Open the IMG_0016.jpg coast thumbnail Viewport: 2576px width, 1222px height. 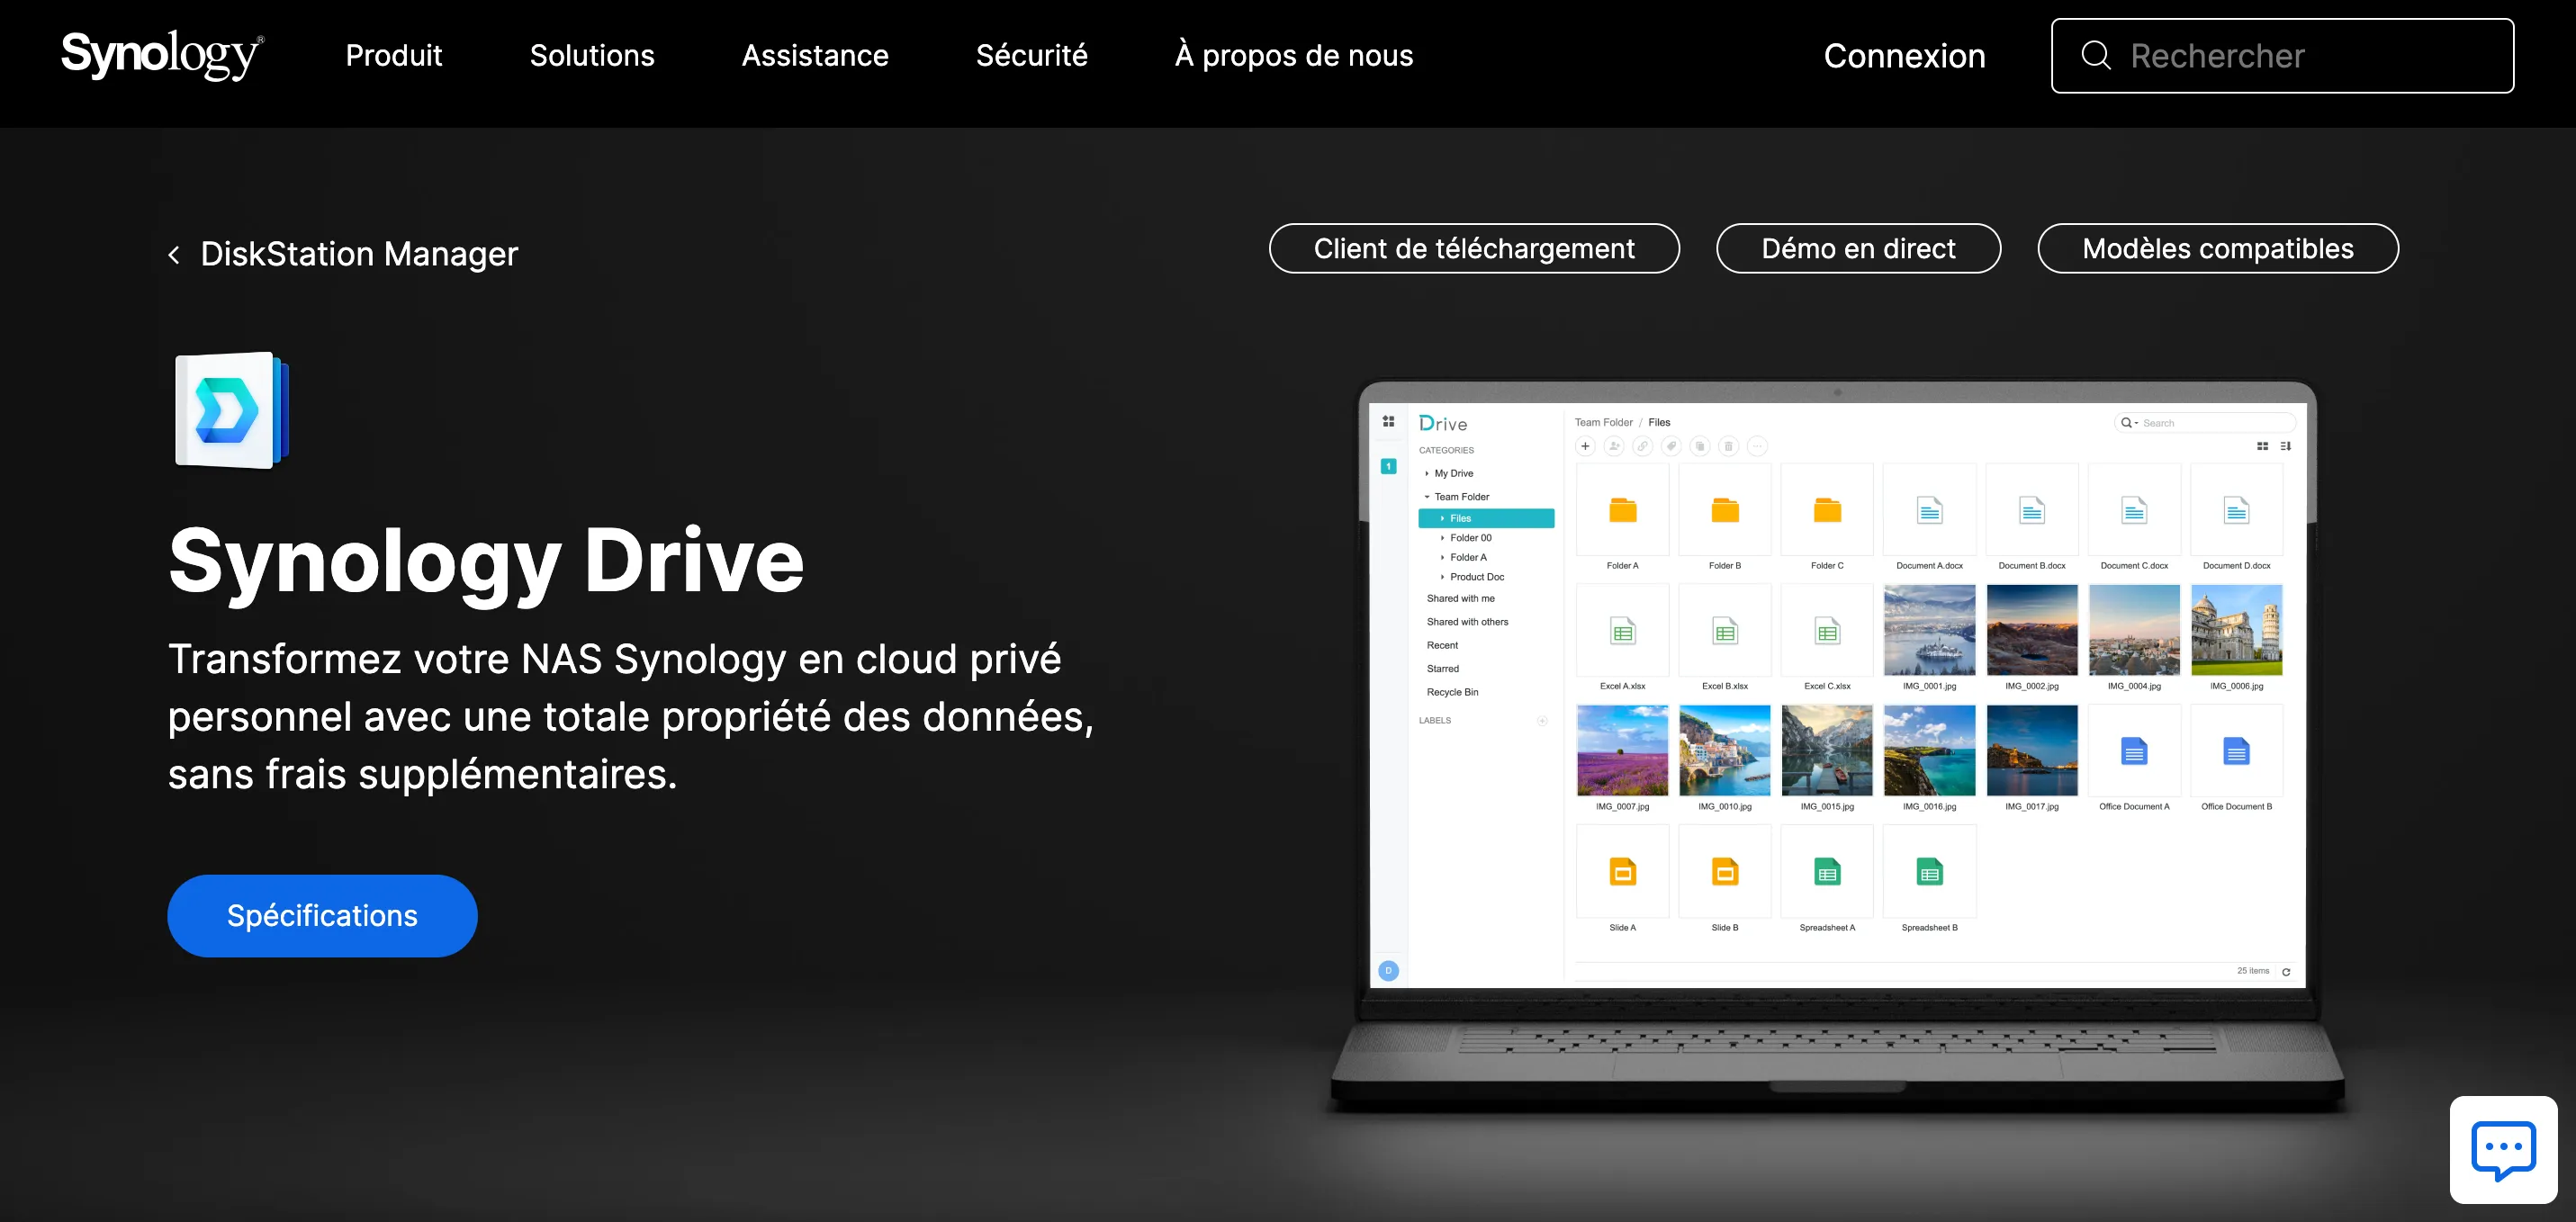pos(1929,750)
